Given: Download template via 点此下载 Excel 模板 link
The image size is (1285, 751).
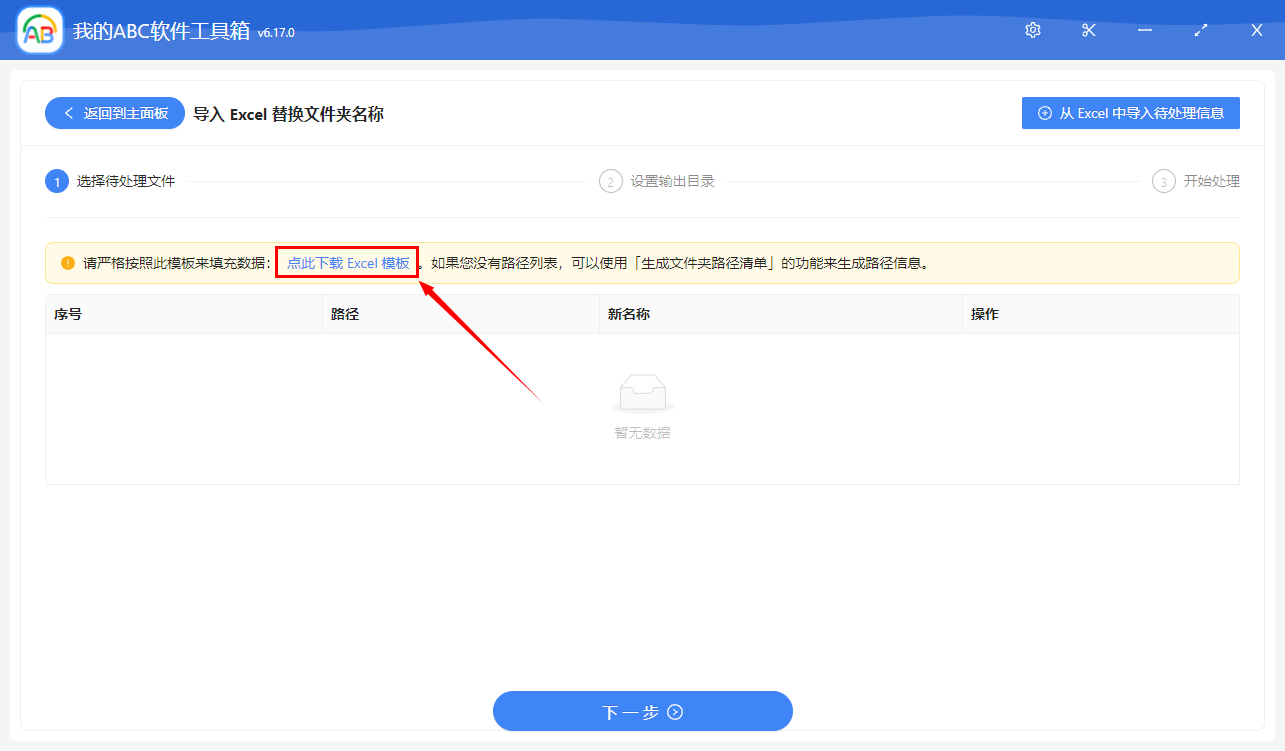Looking at the screenshot, I should pyautogui.click(x=348, y=263).
